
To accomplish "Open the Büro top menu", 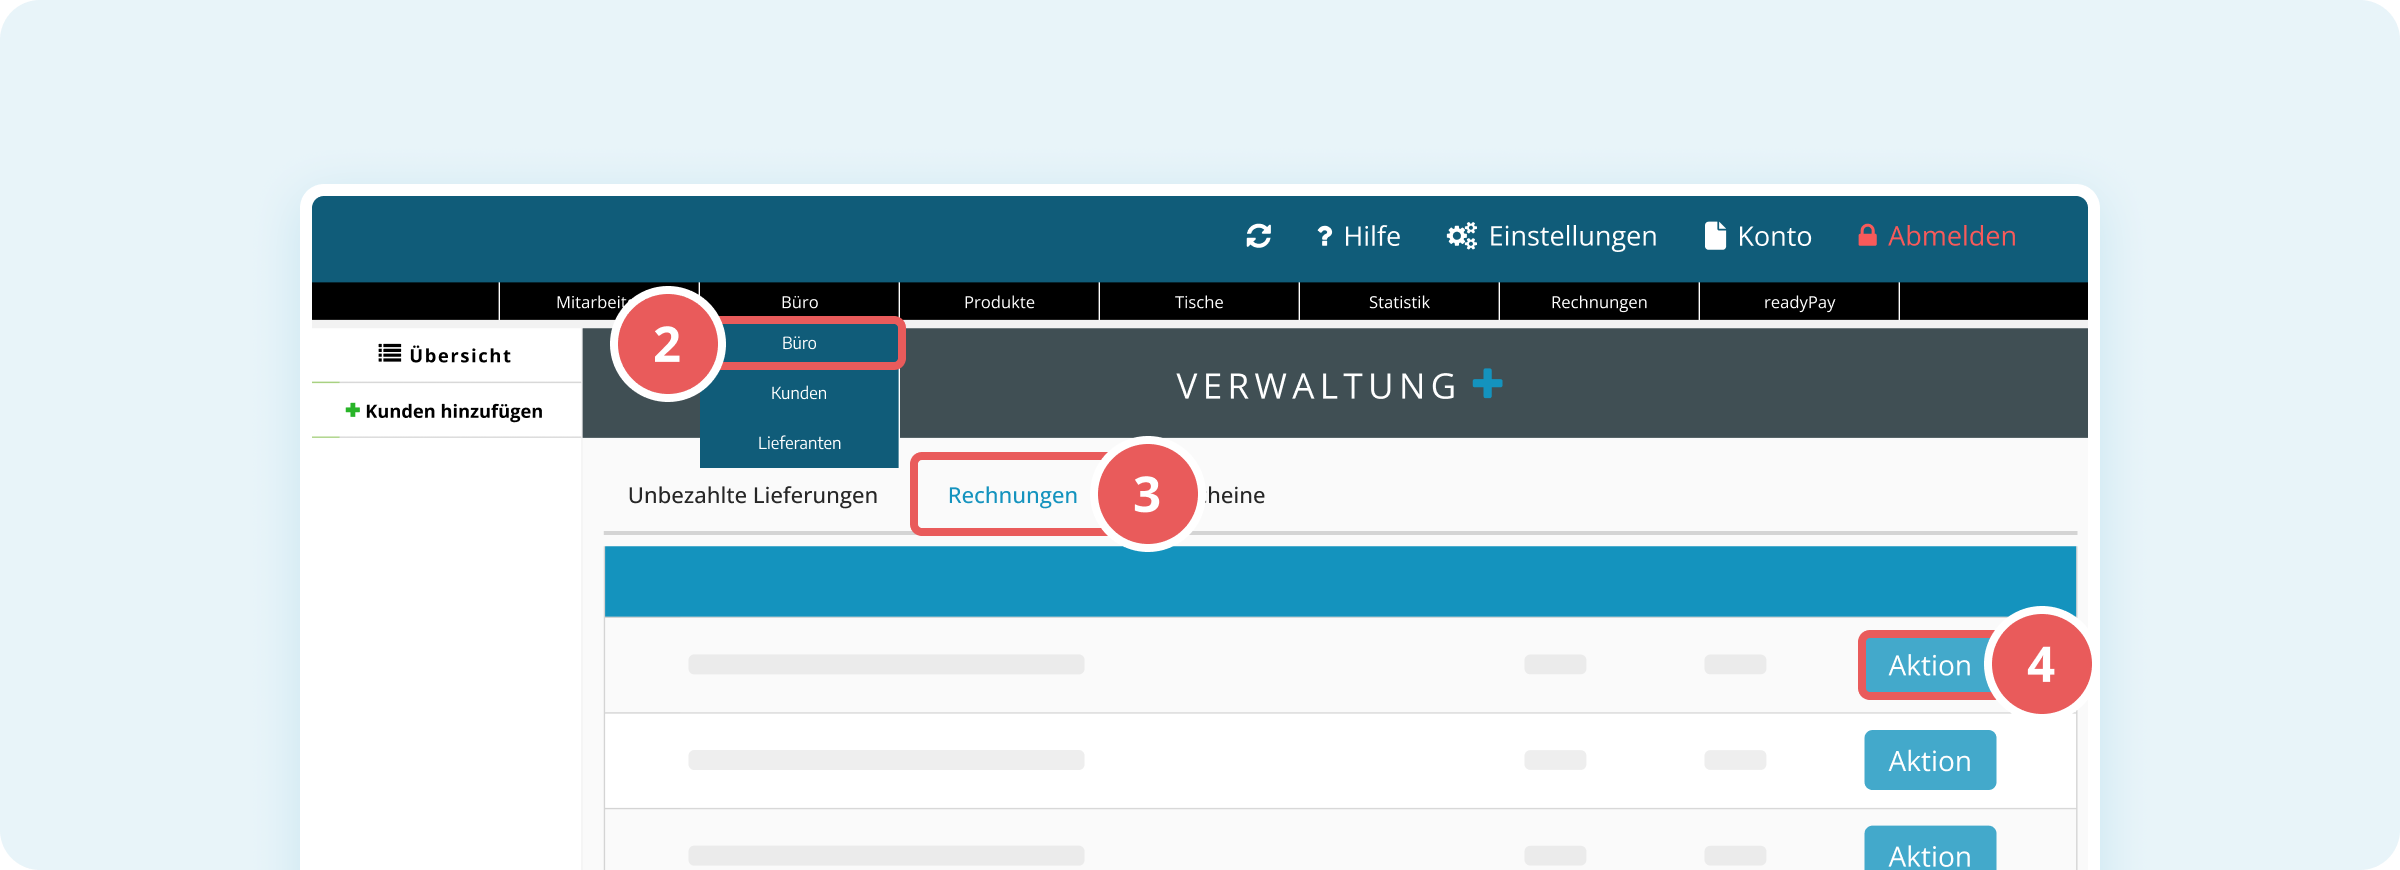I will pos(799,302).
